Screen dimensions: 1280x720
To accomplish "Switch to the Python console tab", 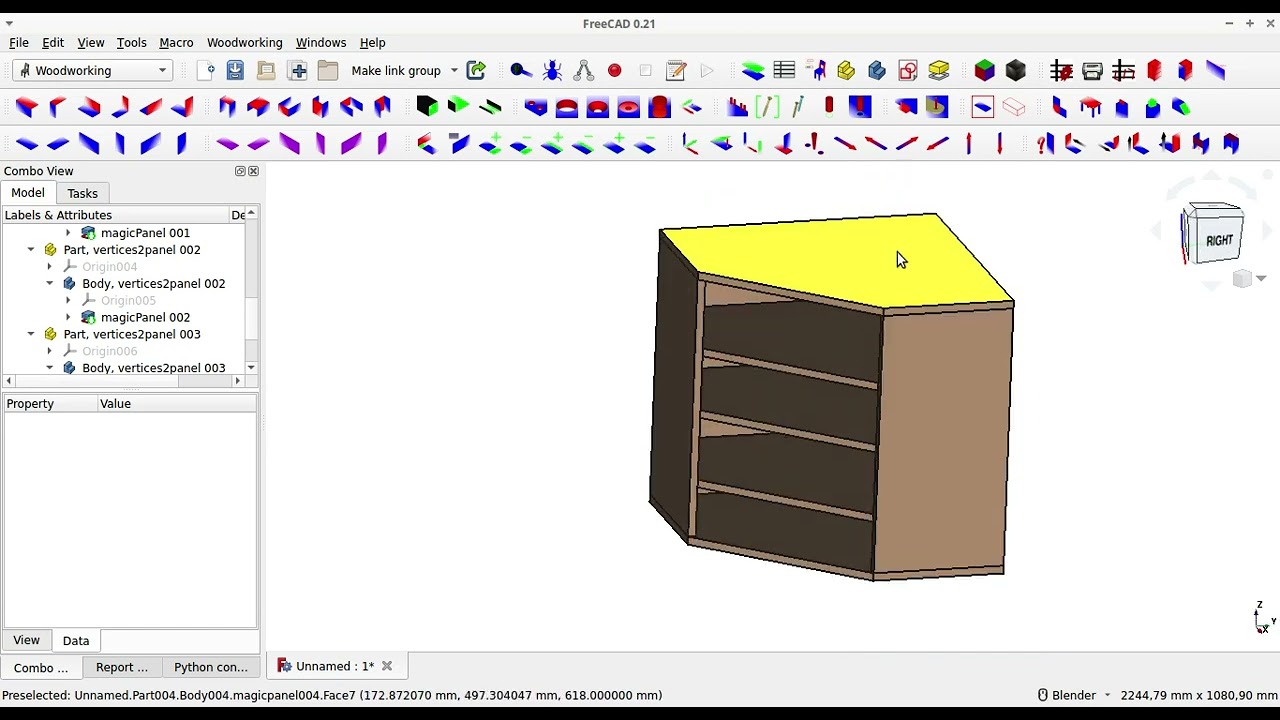I will [211, 667].
